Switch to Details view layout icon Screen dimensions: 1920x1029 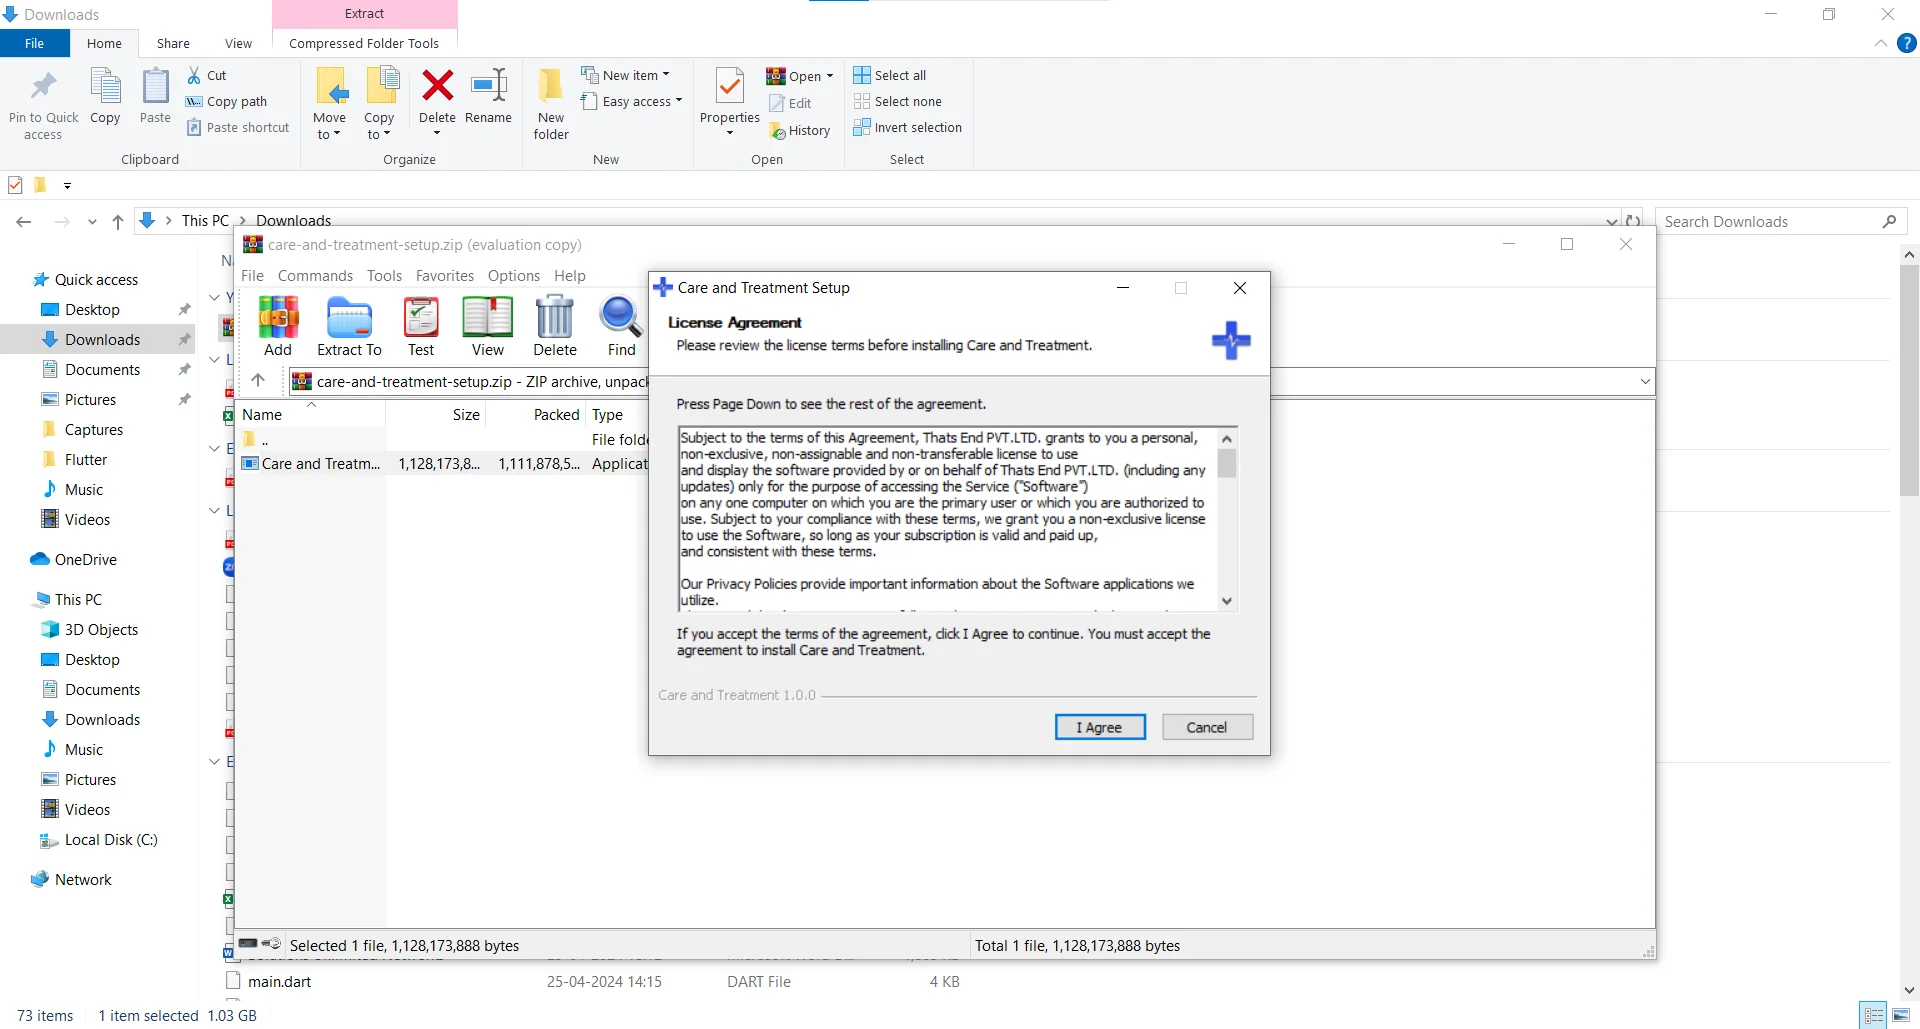point(1874,1015)
